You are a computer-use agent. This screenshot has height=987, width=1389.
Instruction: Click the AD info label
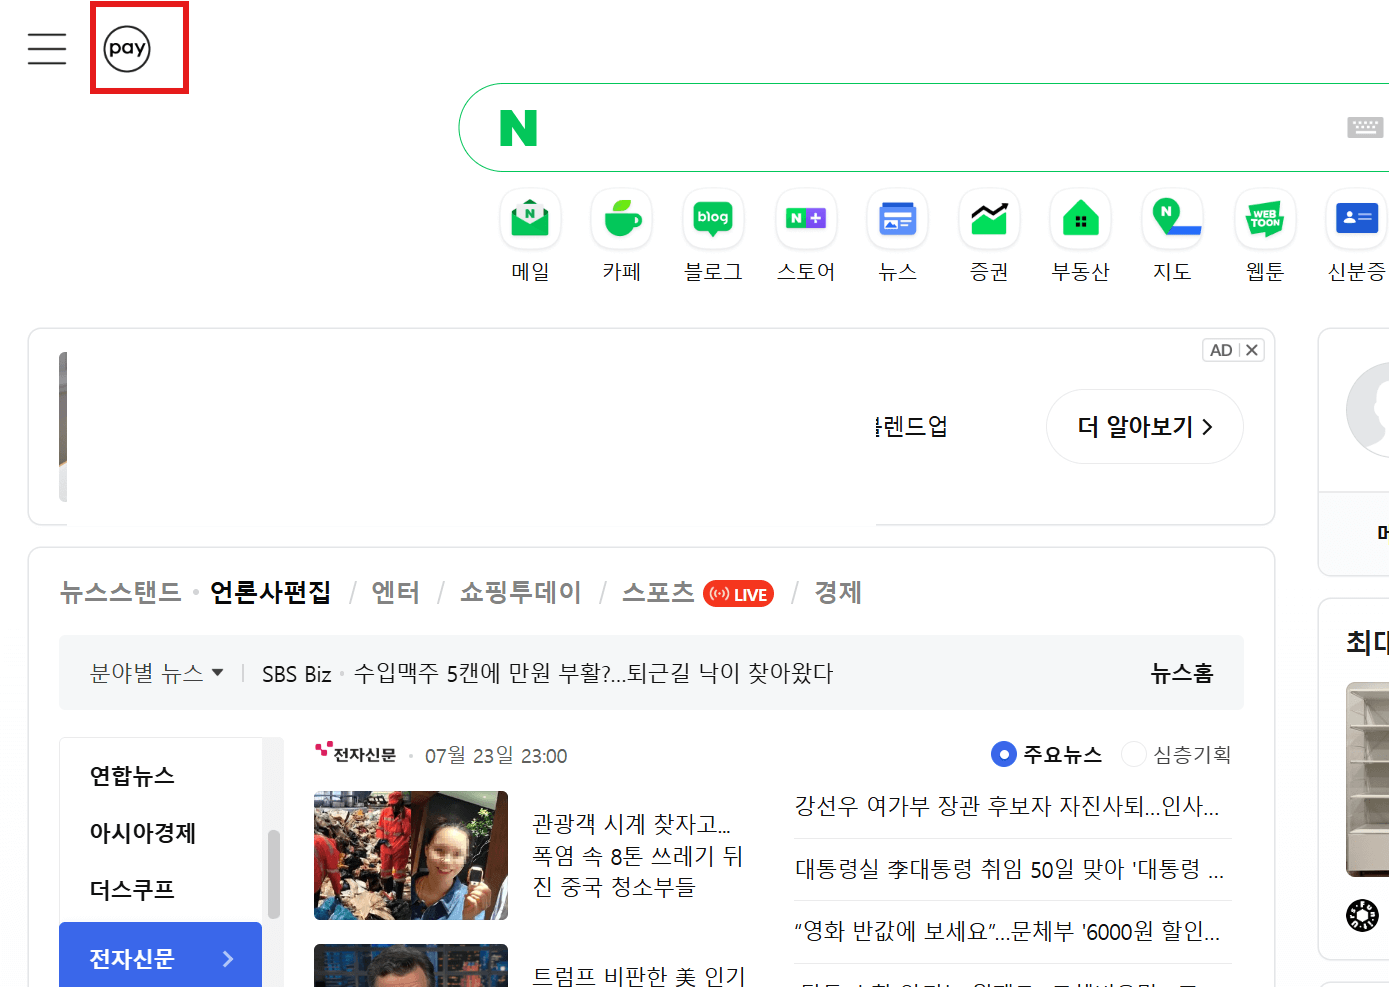(1221, 350)
